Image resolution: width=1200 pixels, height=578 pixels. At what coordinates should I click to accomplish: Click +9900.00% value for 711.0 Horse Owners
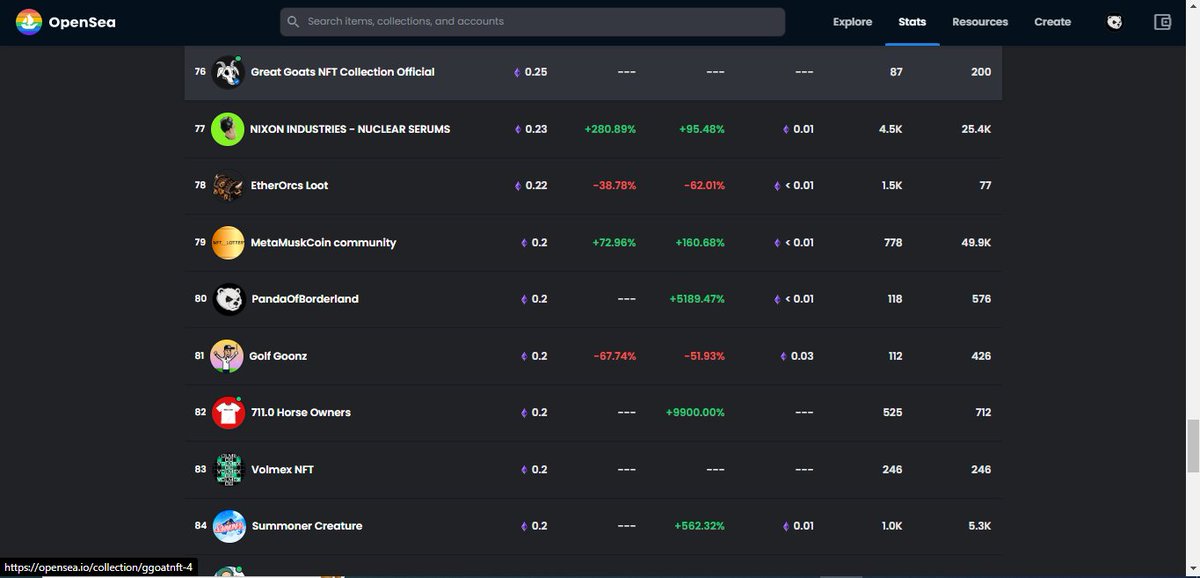(695, 412)
